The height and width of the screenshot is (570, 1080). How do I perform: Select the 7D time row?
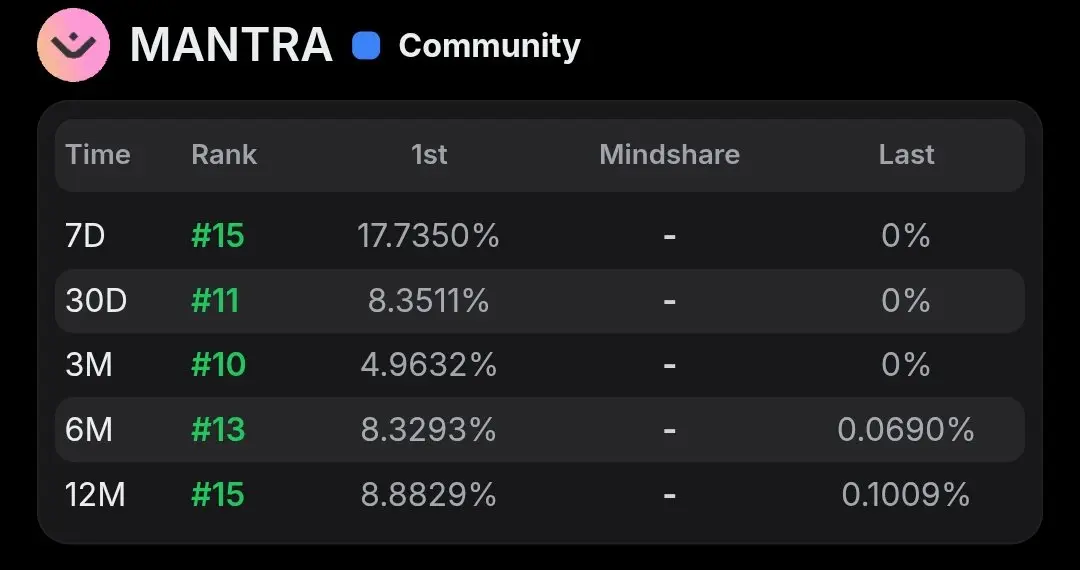coord(540,236)
